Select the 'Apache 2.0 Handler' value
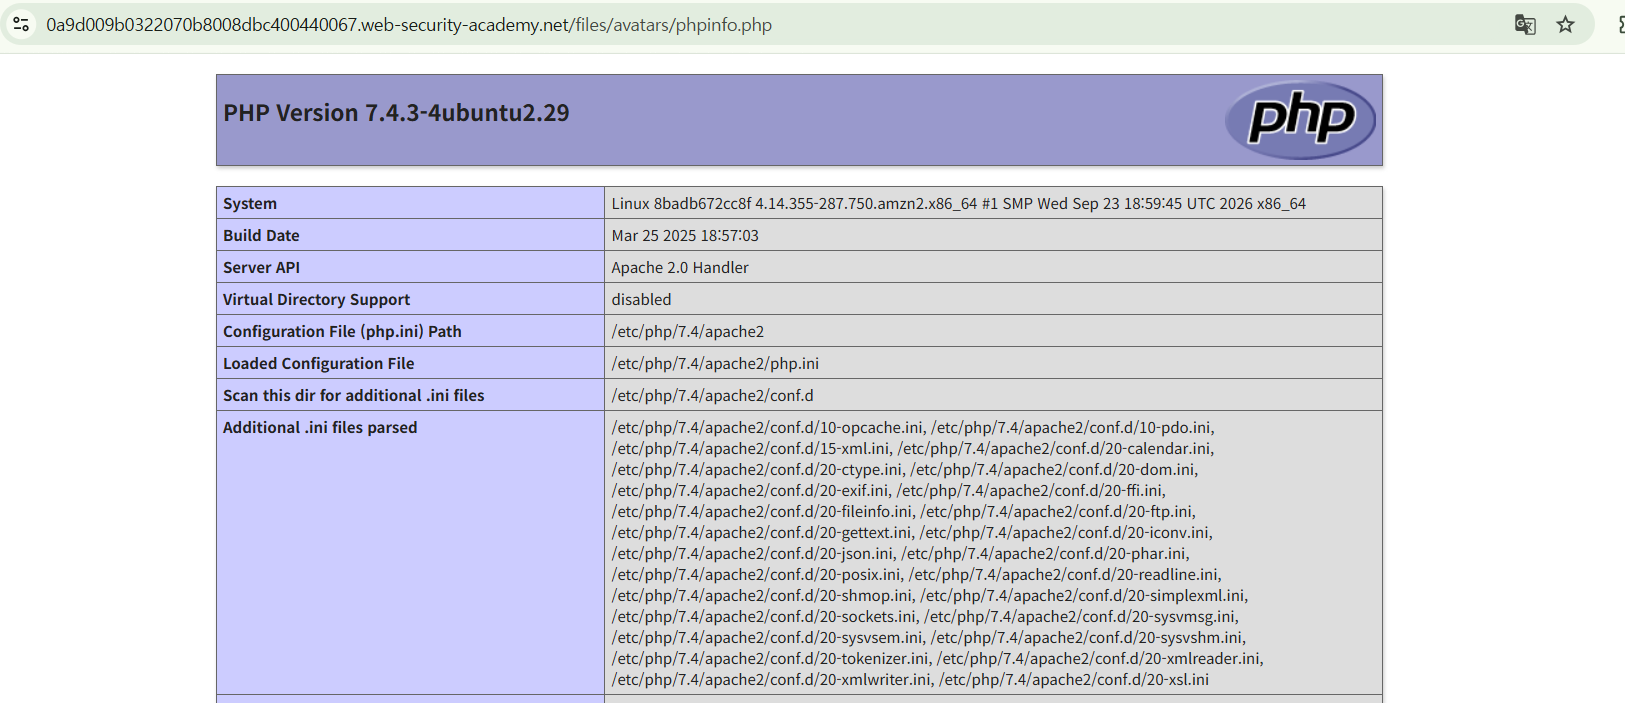 tap(680, 267)
